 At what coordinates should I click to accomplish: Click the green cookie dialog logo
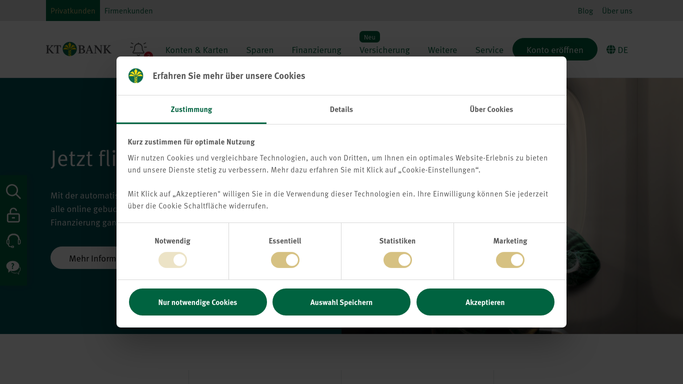(x=136, y=76)
